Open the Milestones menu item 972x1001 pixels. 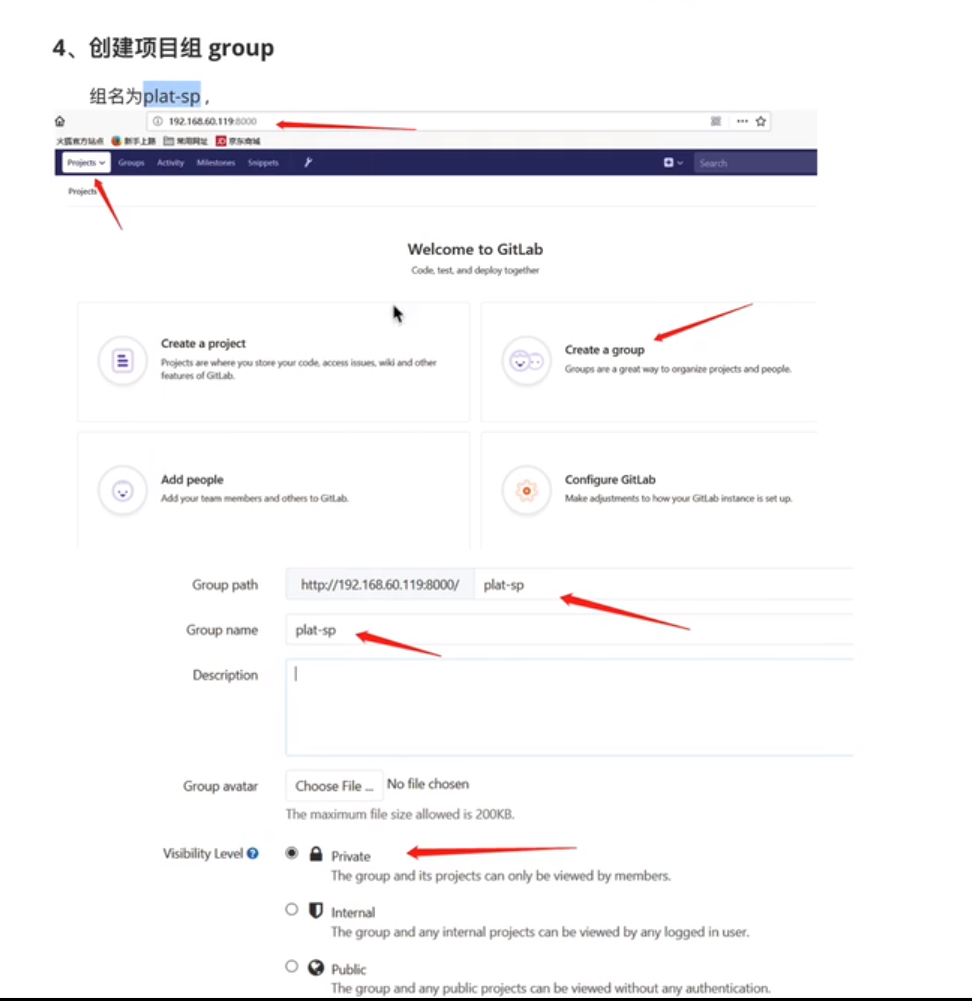215,162
